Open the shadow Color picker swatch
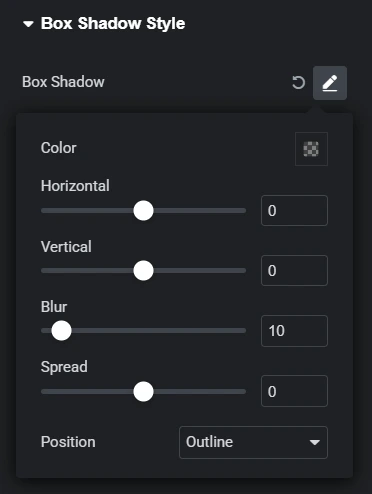 (x=311, y=149)
